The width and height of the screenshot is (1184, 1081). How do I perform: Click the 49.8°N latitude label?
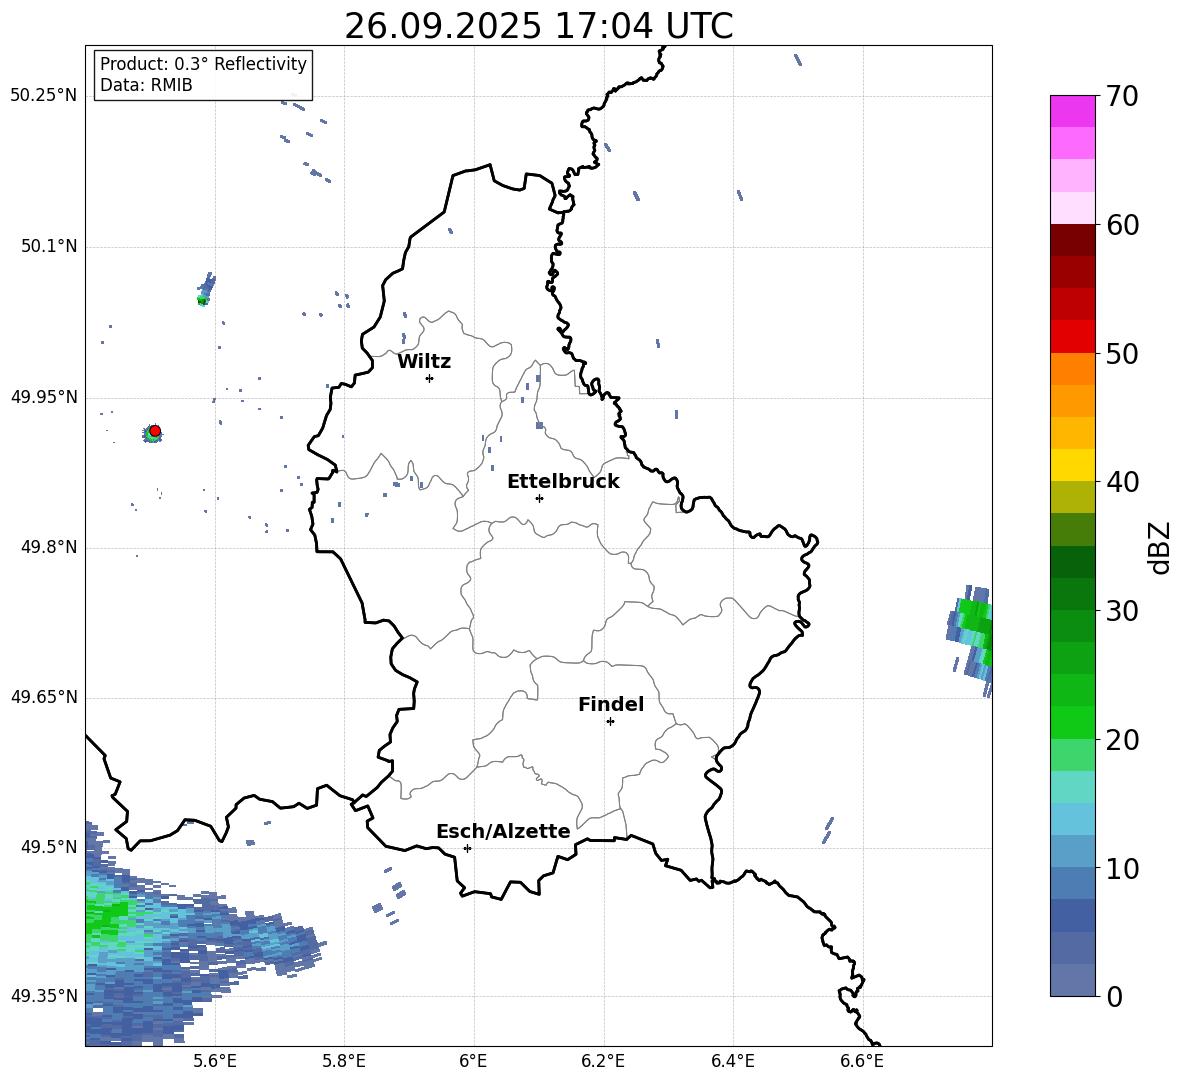coord(48,547)
